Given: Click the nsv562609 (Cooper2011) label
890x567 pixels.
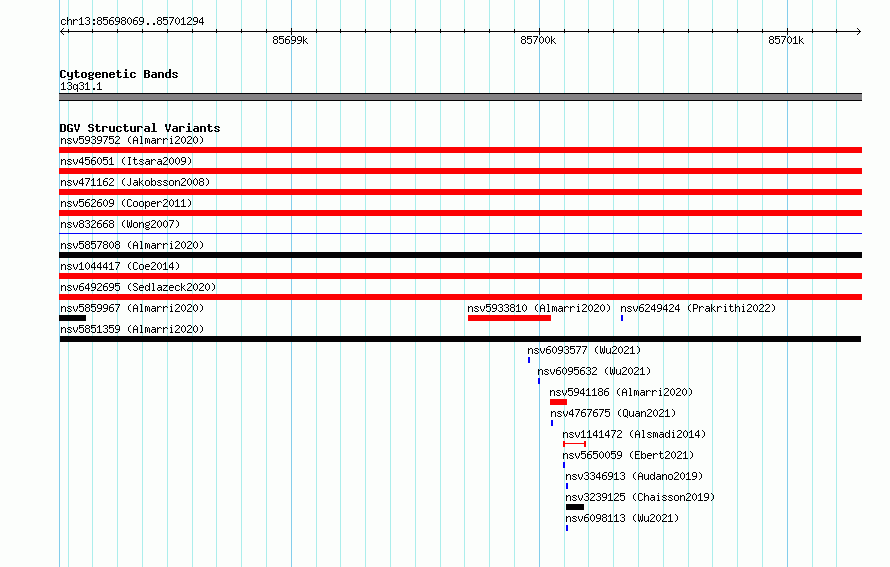Looking at the screenshot, I should coord(126,203).
